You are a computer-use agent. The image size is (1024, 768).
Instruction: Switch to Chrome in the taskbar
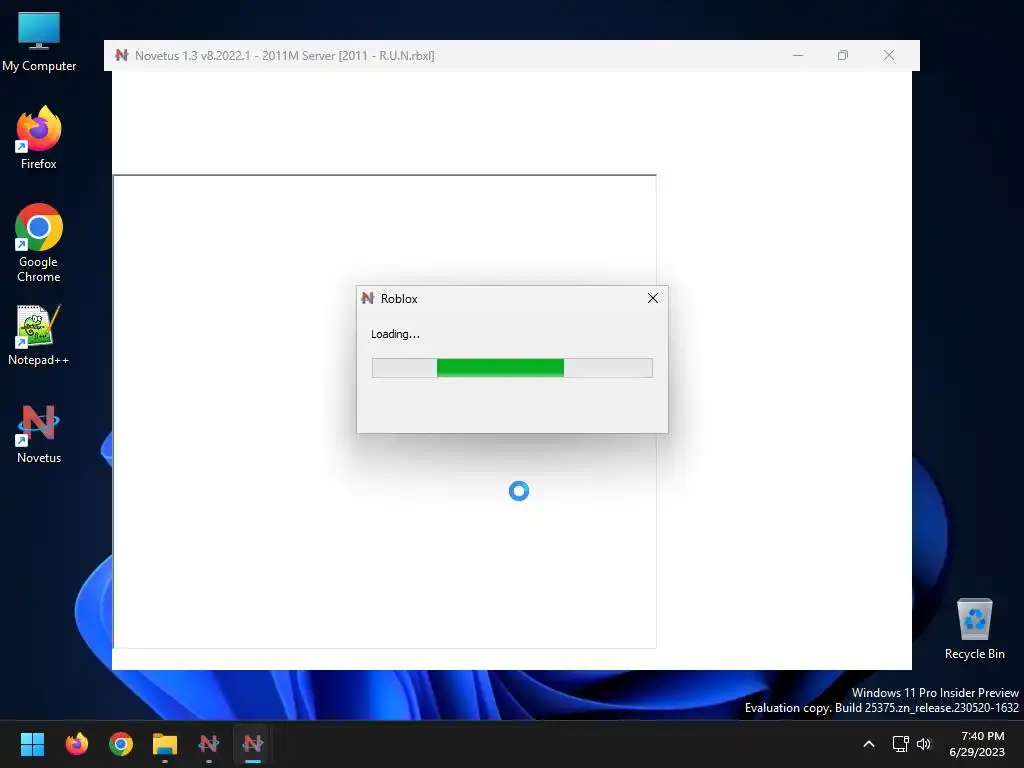[x=121, y=743]
